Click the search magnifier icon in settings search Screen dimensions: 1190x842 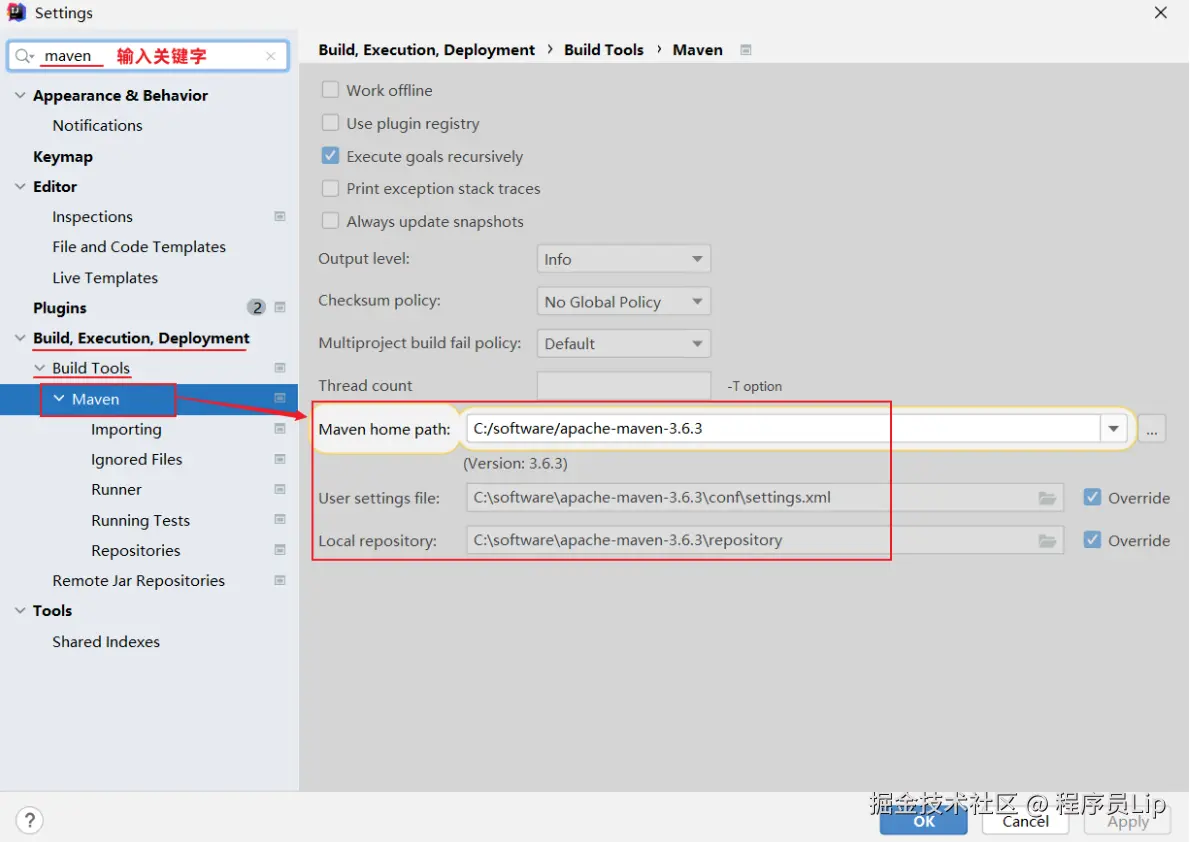(24, 55)
